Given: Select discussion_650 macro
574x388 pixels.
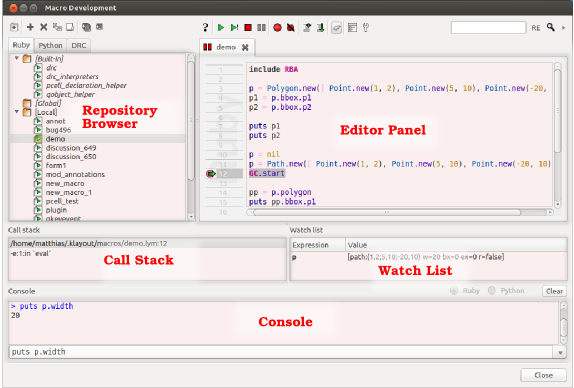Looking at the screenshot, I should [71, 157].
